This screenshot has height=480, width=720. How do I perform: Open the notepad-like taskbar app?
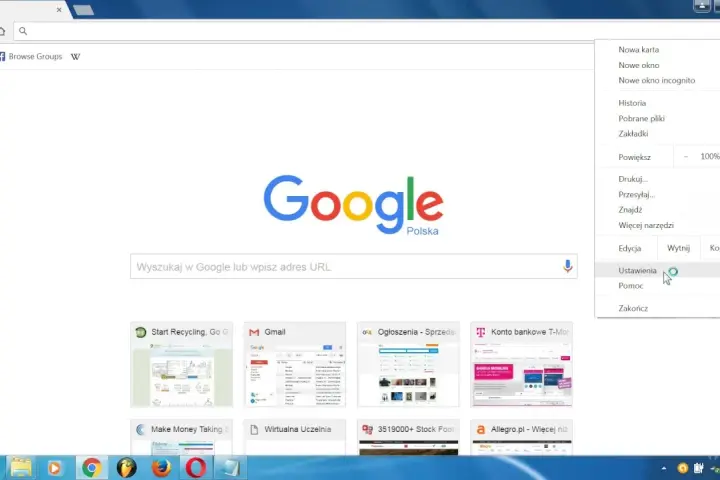tap(230, 468)
